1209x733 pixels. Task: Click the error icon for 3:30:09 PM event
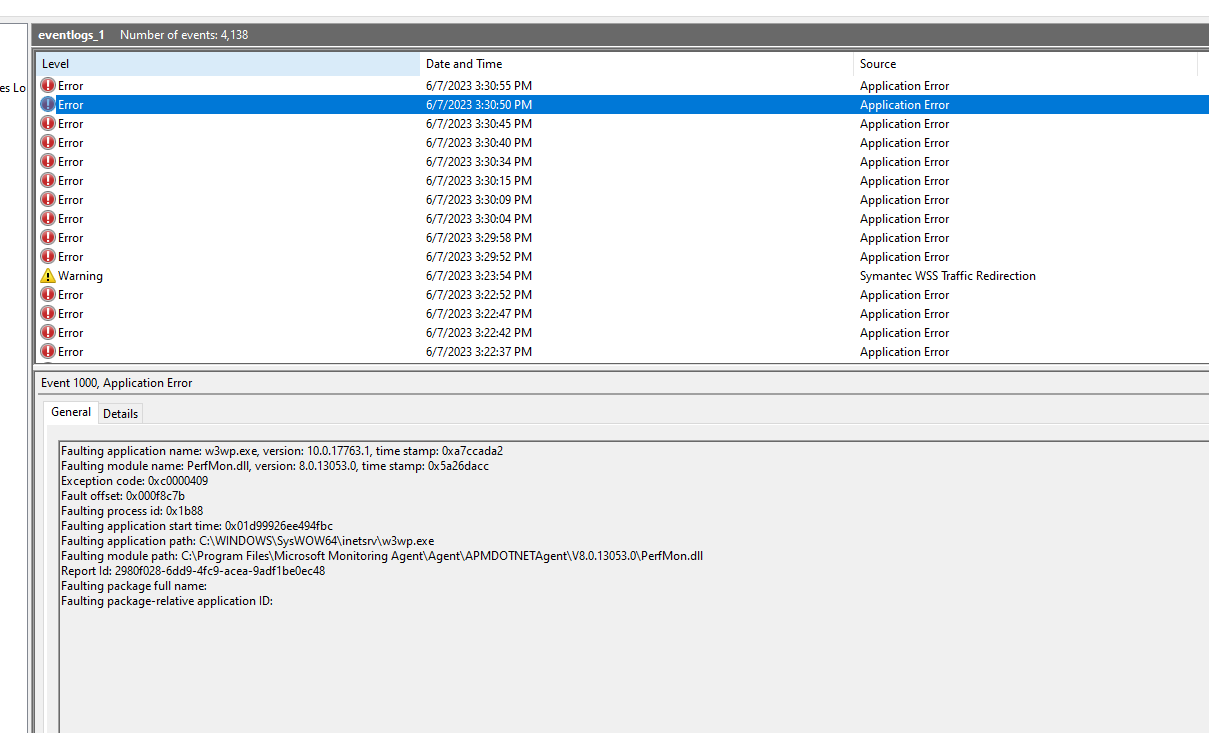48,200
